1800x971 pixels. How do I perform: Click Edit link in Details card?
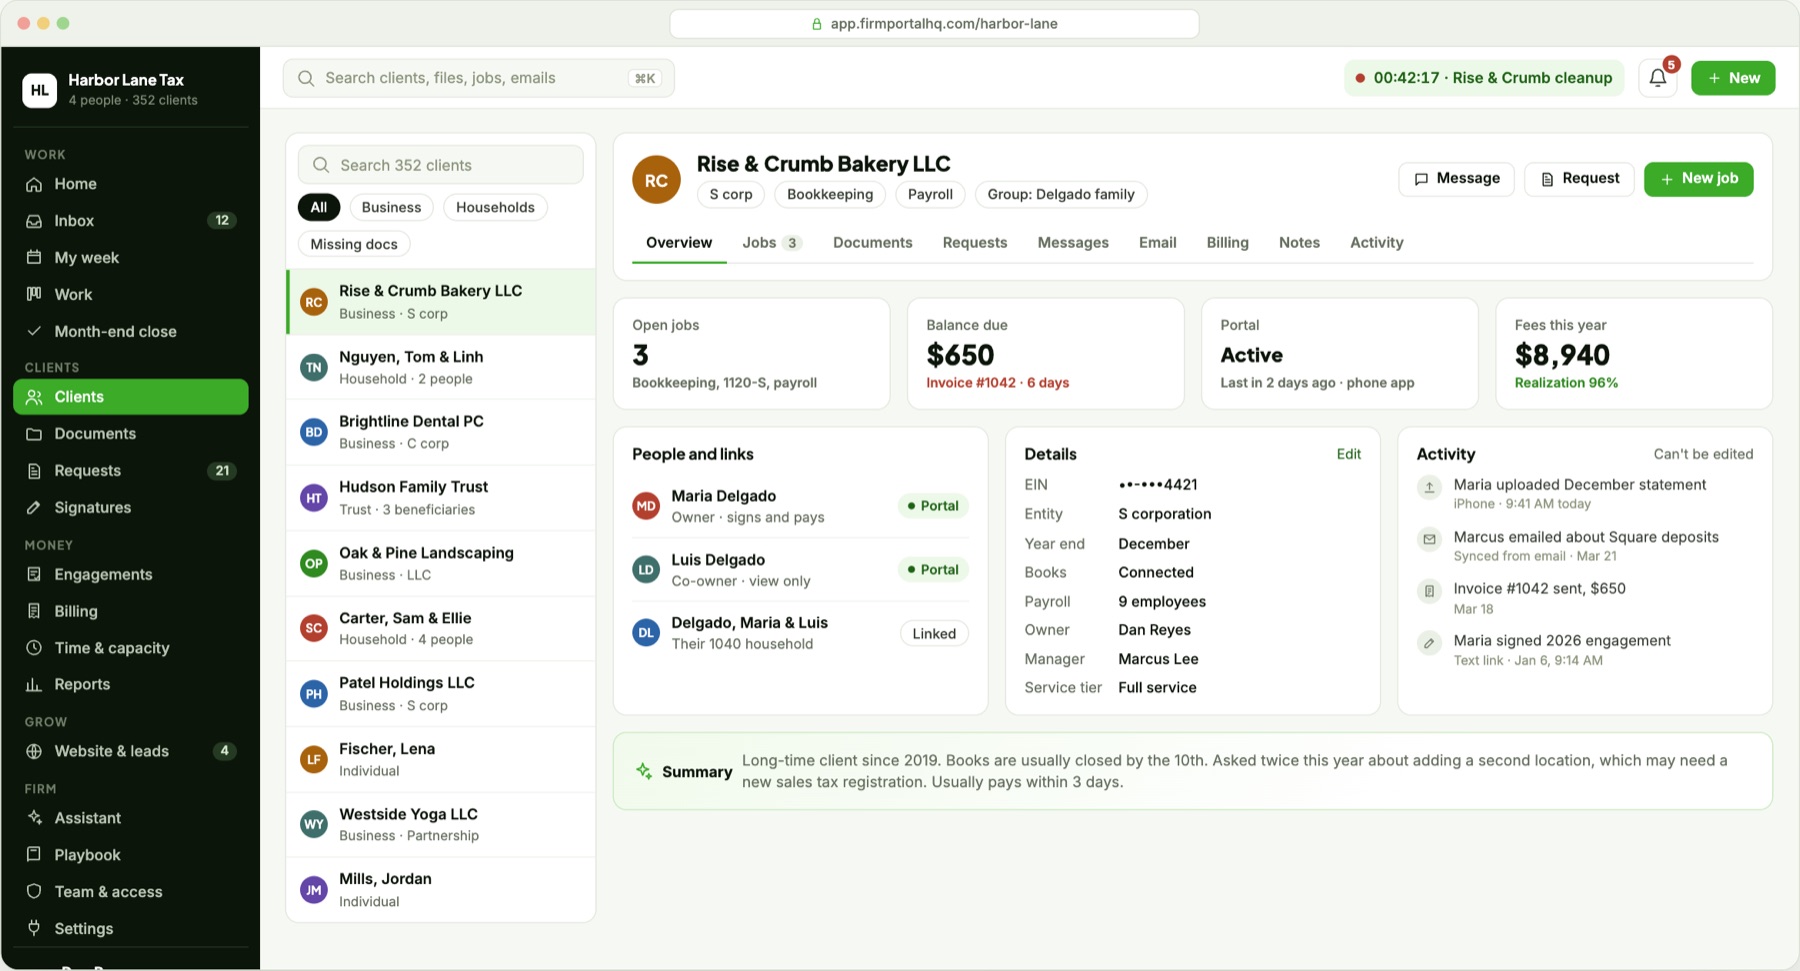click(x=1349, y=454)
